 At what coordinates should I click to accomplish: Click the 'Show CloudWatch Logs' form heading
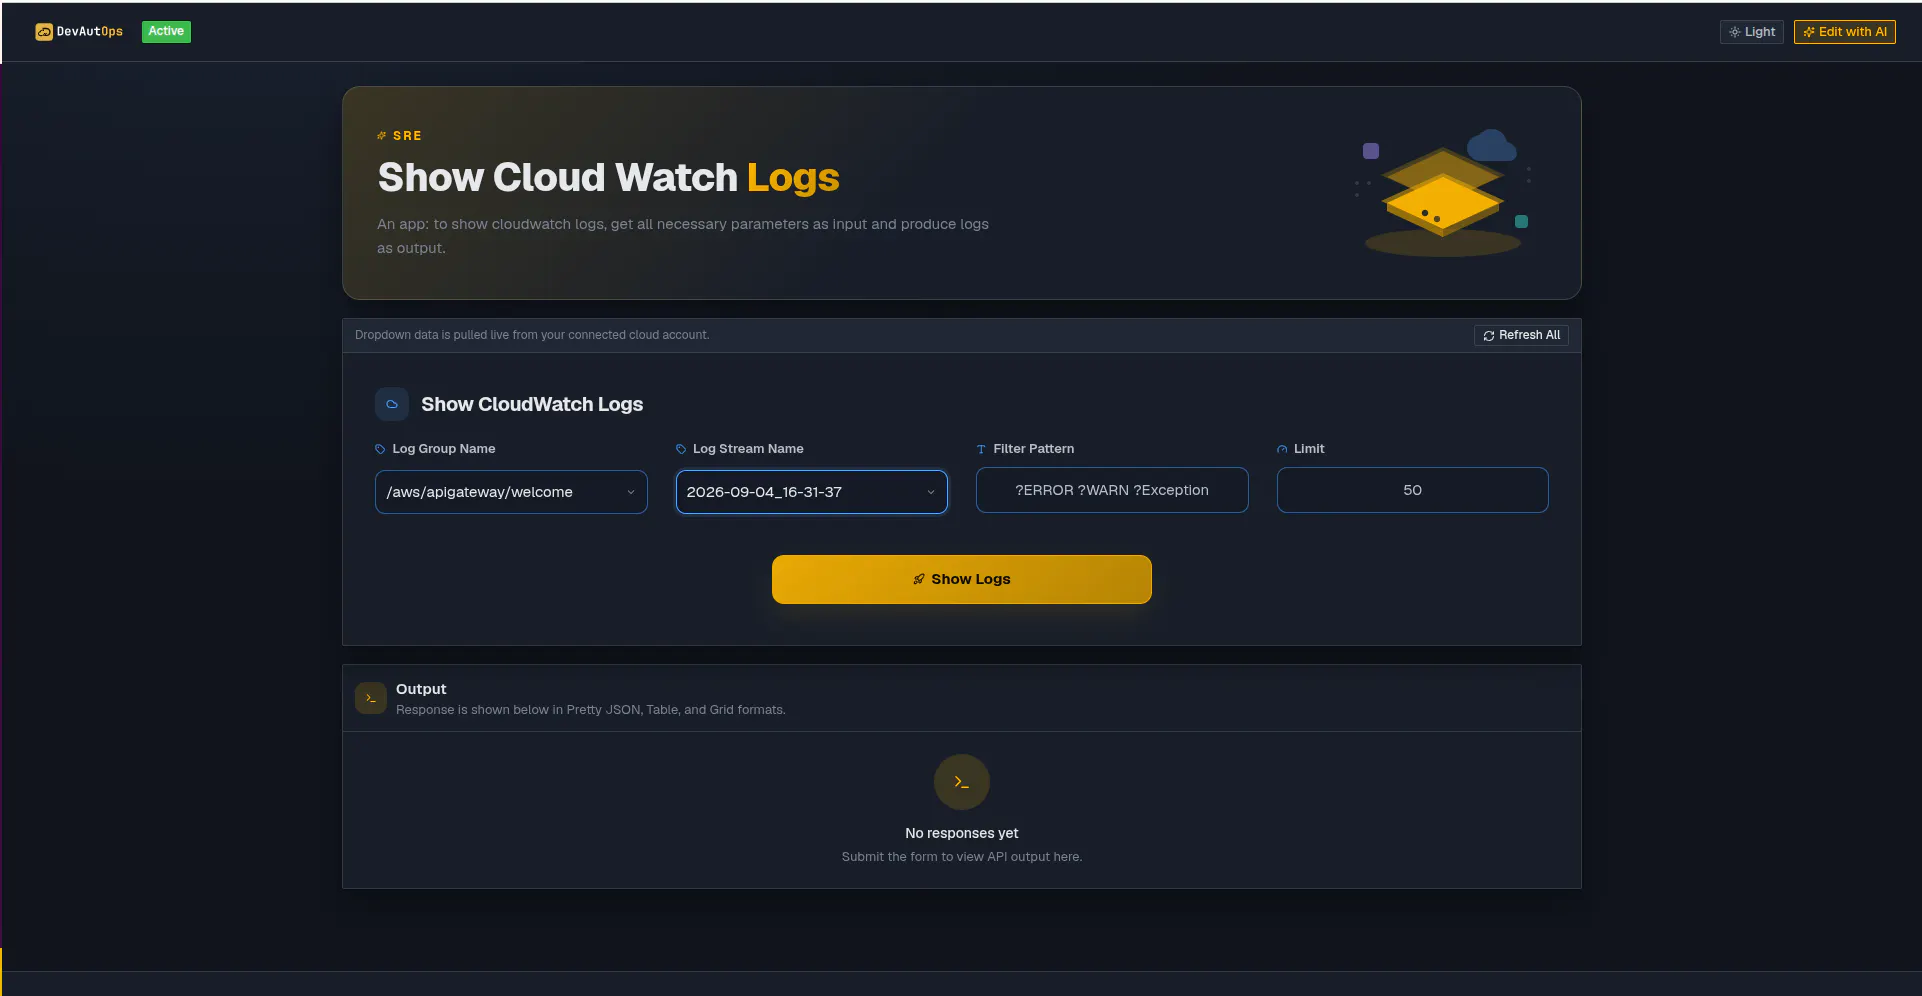click(532, 404)
